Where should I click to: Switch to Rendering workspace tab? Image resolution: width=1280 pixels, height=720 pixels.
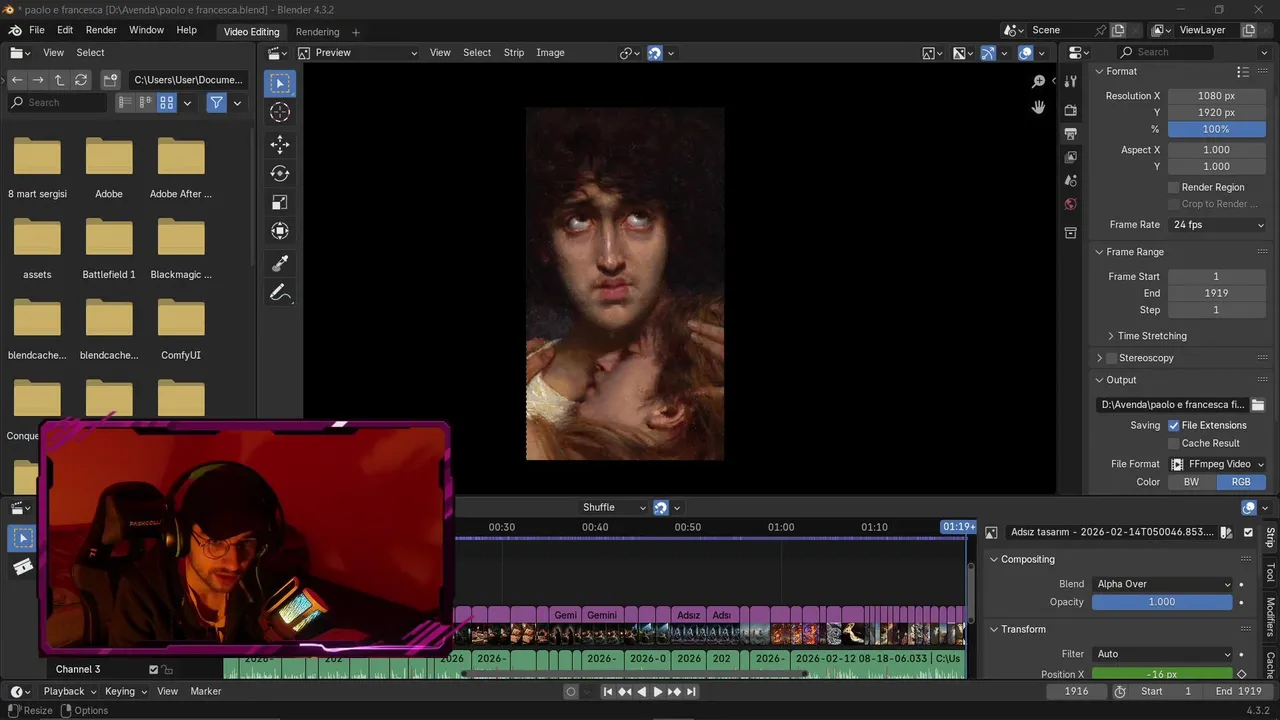tap(317, 32)
